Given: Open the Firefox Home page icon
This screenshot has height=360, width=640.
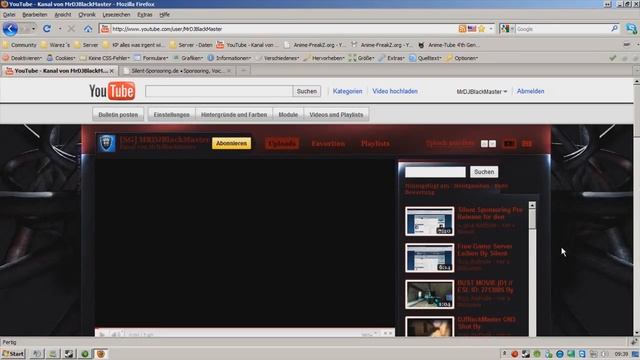Looking at the screenshot, I should coord(88,29).
